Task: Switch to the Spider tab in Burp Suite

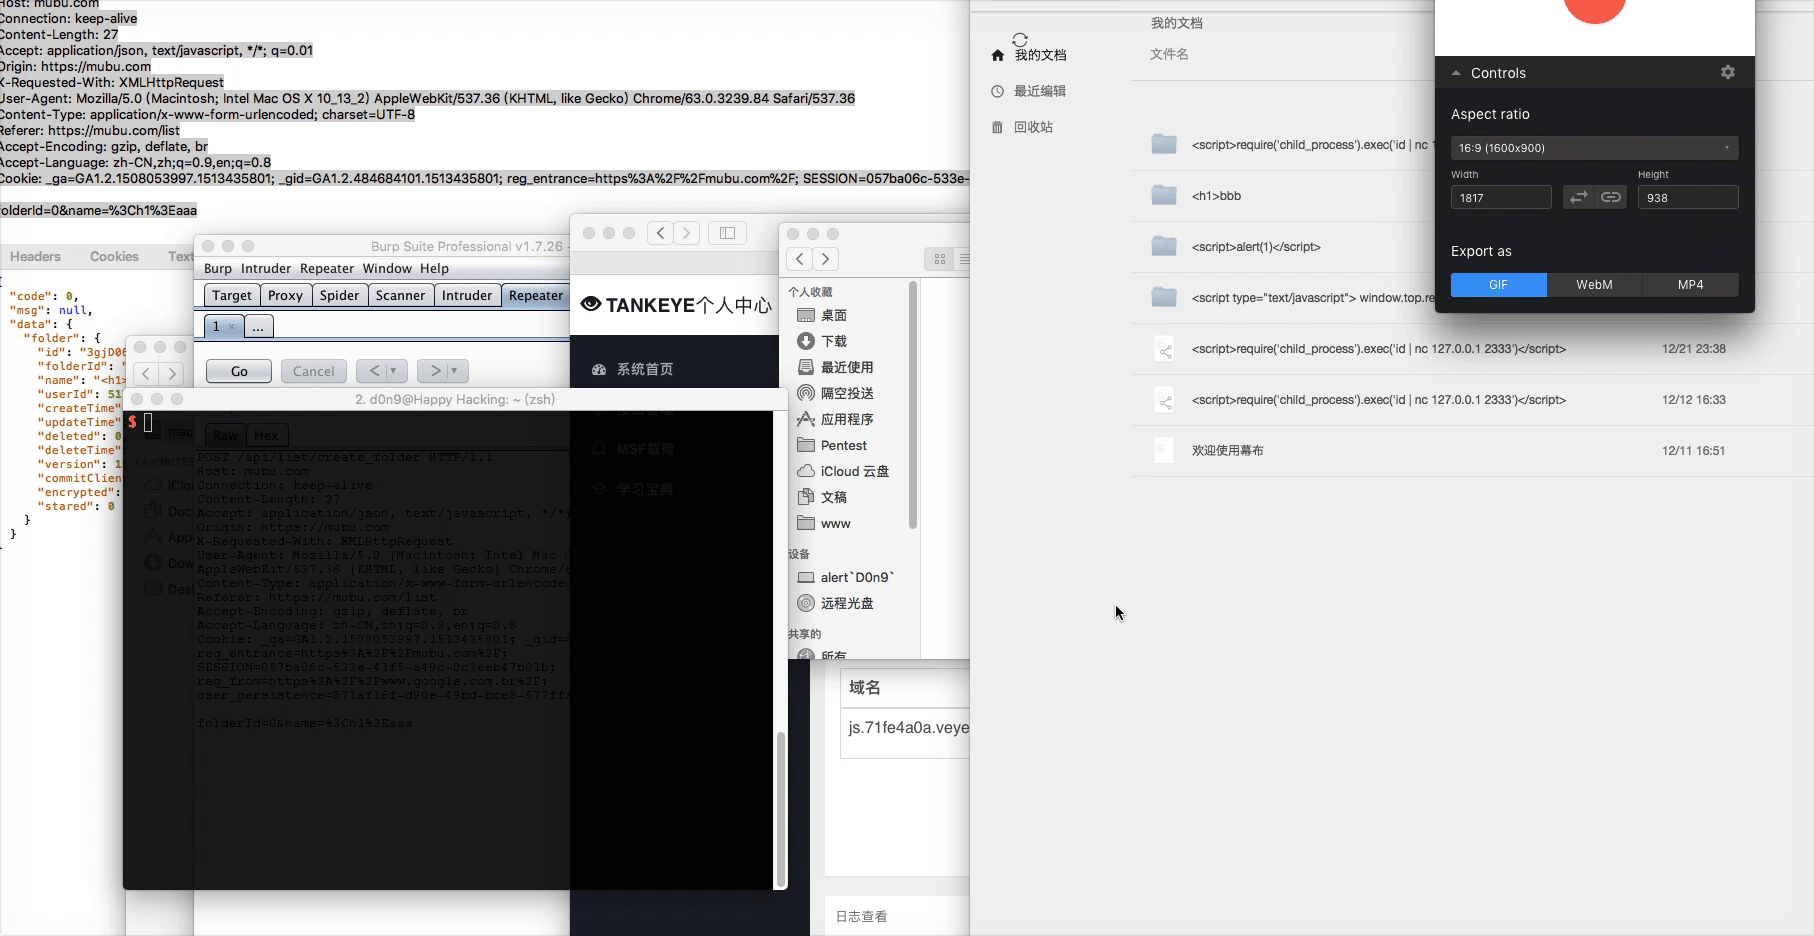Action: pos(339,295)
